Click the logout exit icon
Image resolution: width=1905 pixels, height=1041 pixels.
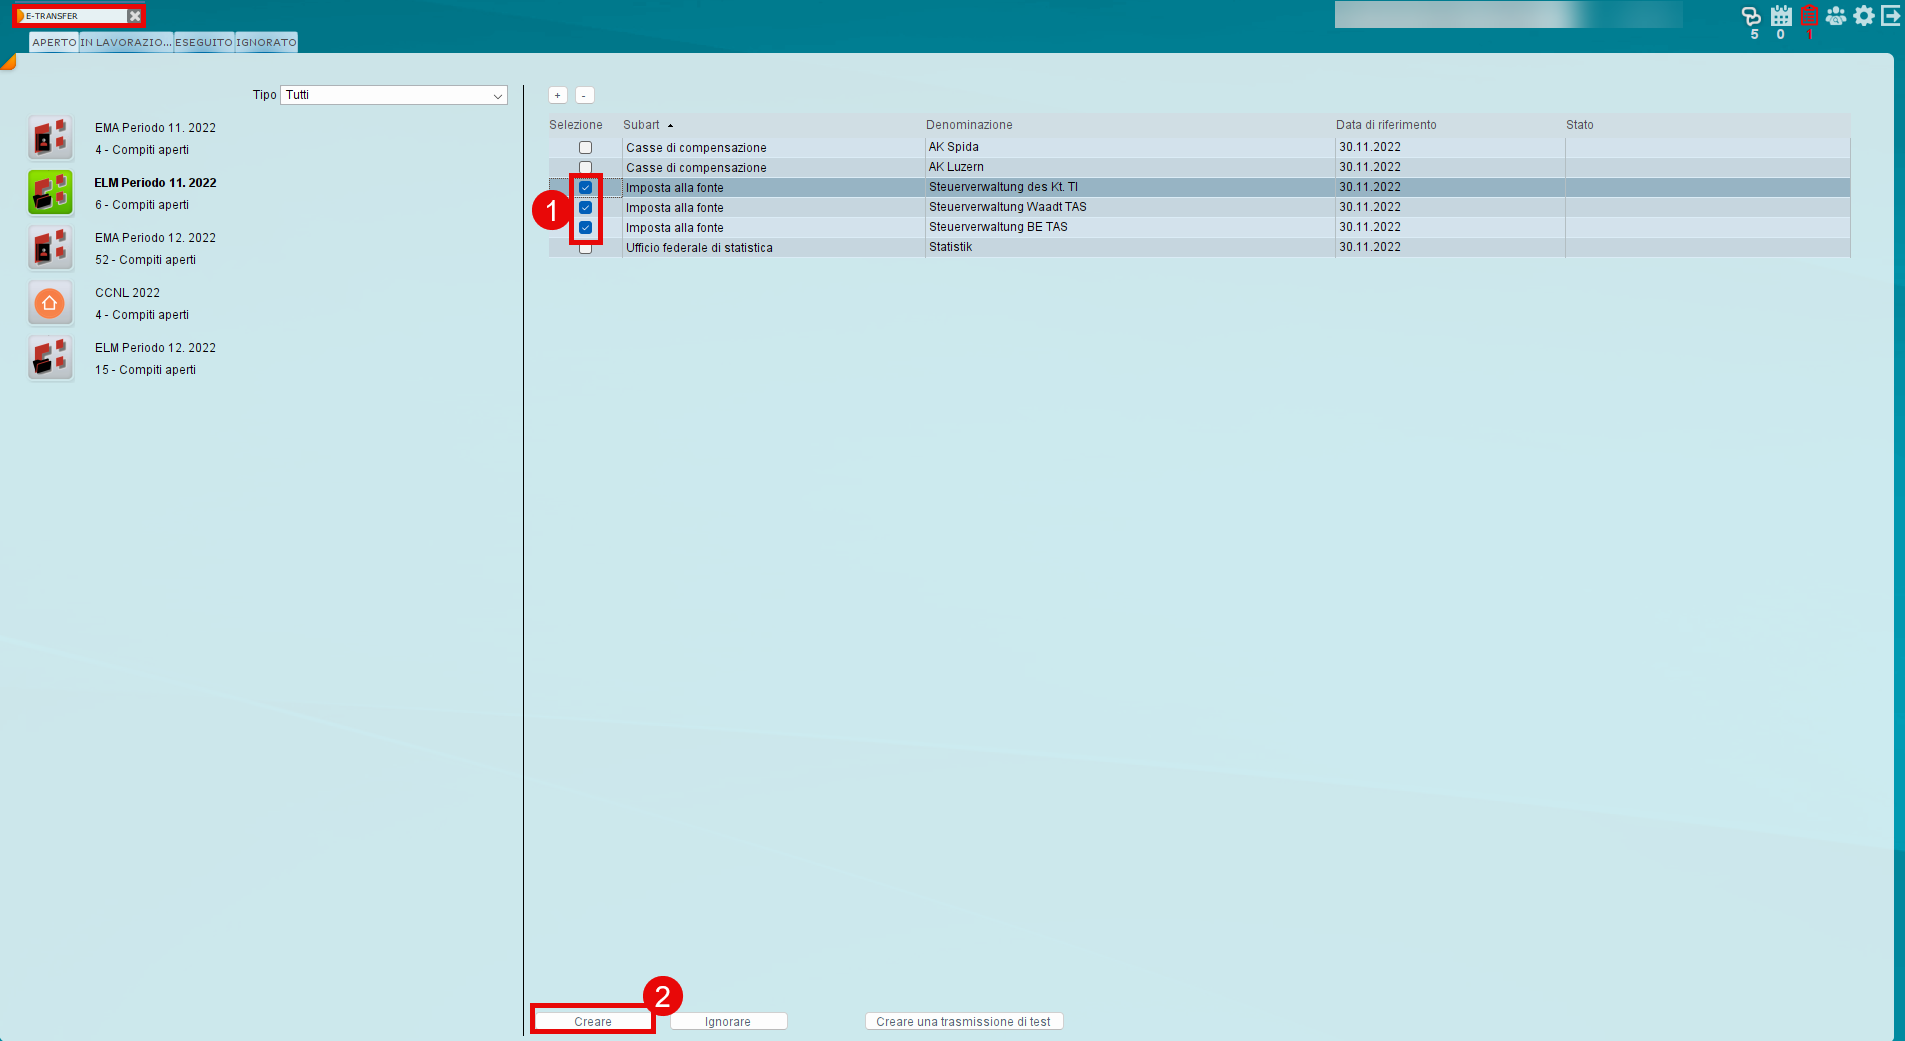(1891, 16)
